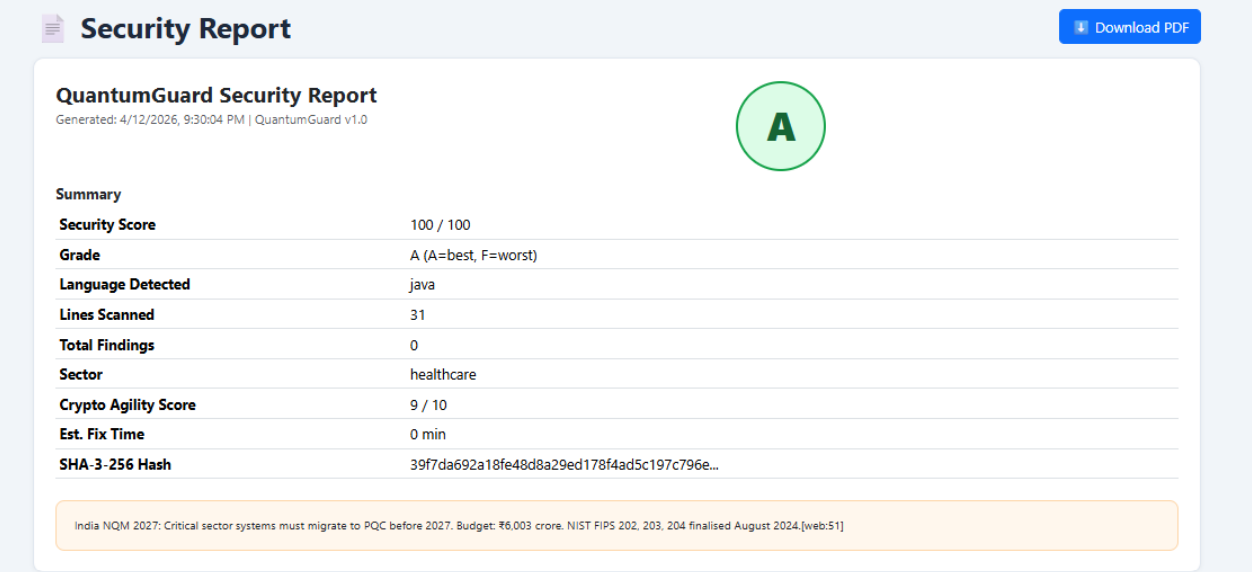
Task: Click the Security Score label
Action: tap(107, 225)
